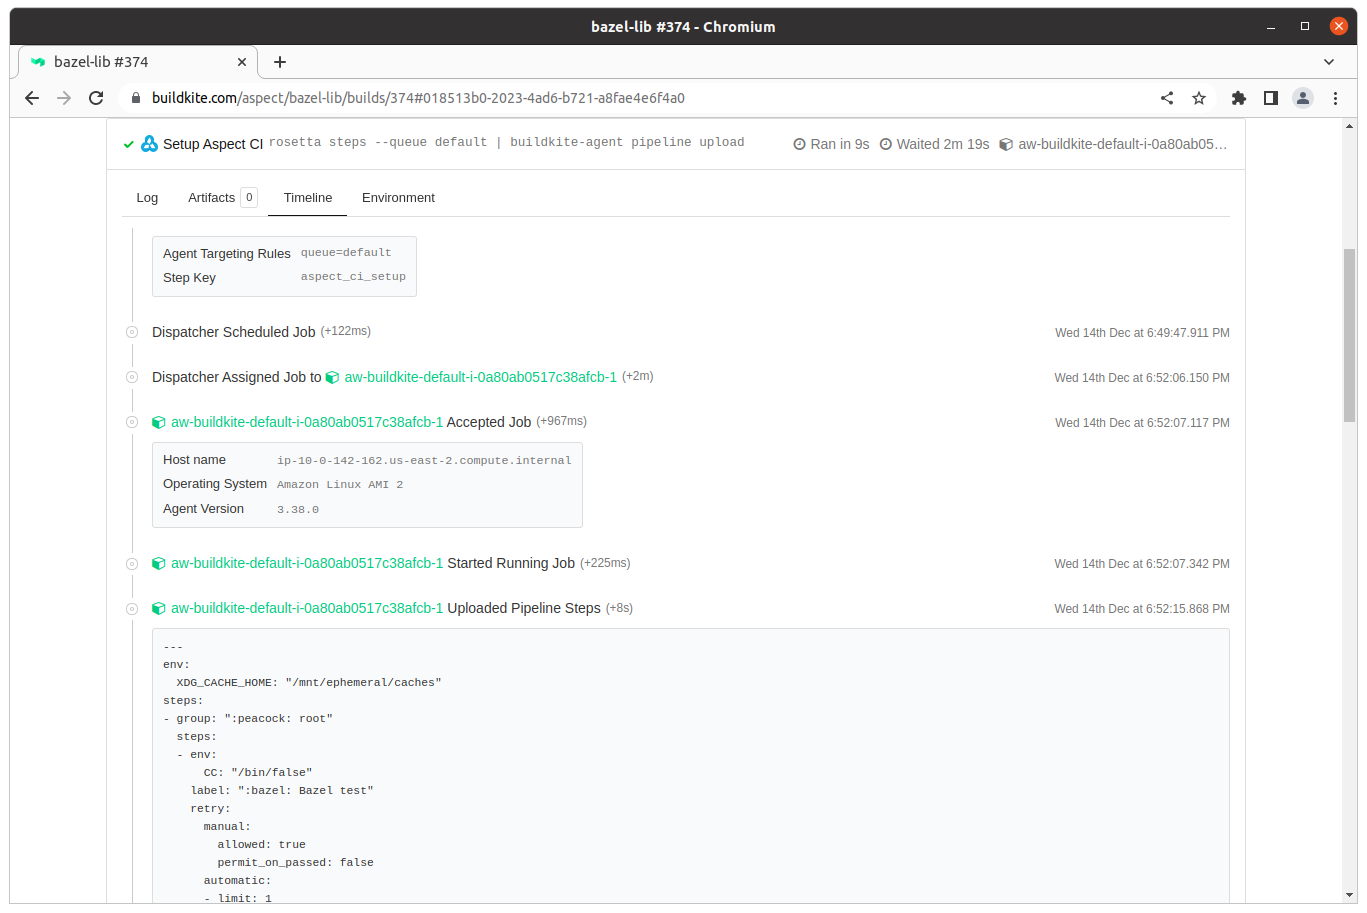Click the Setup Aspect CI pipeline icon
Viewport: 1367px width, 913px height.
click(x=149, y=144)
